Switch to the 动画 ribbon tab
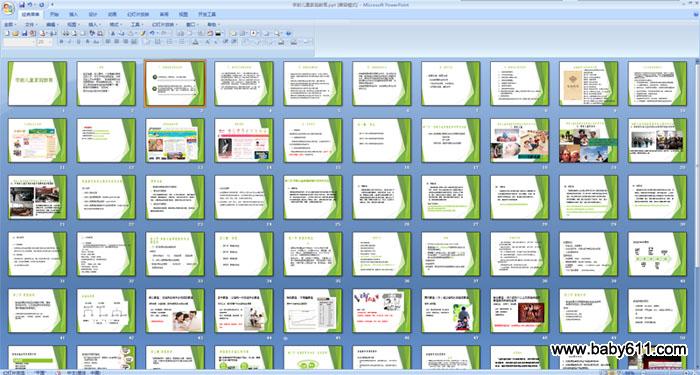 pyautogui.click(x=112, y=14)
